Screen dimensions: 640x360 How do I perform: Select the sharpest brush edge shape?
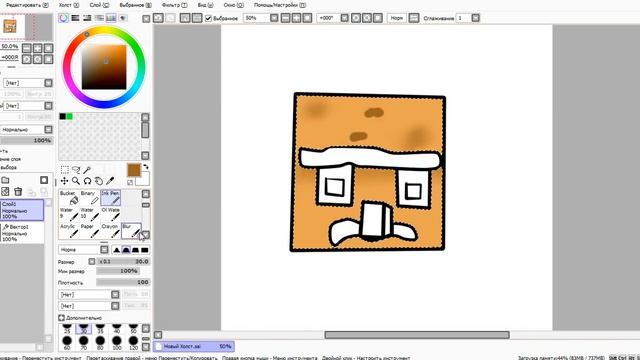coord(117,250)
